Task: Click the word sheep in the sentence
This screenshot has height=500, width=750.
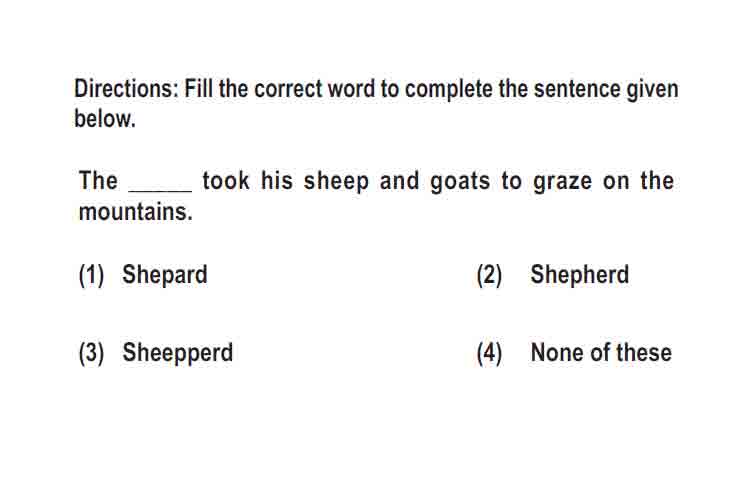Action: [x=336, y=182]
